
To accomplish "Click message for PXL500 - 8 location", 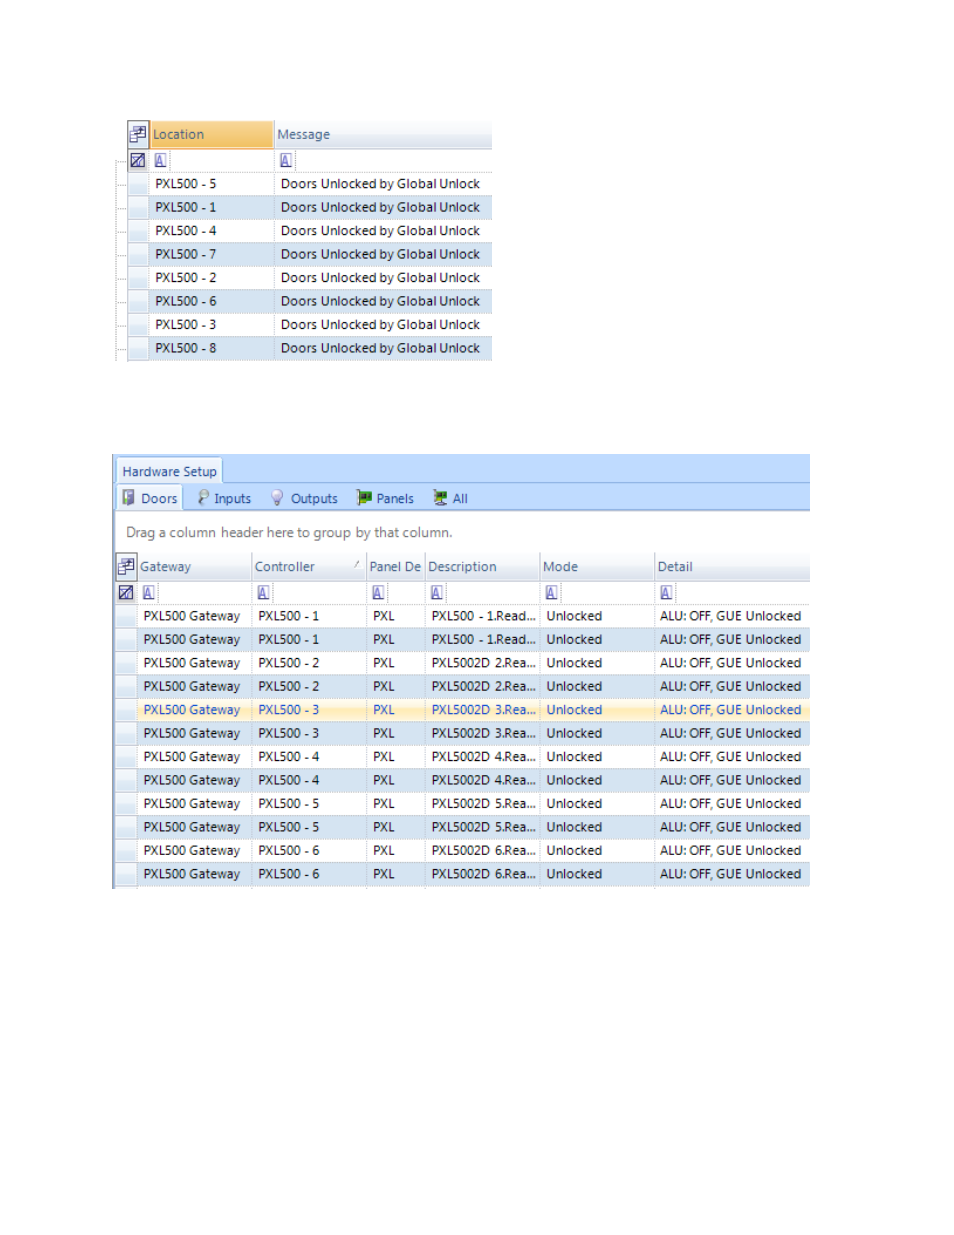I will tap(383, 348).
